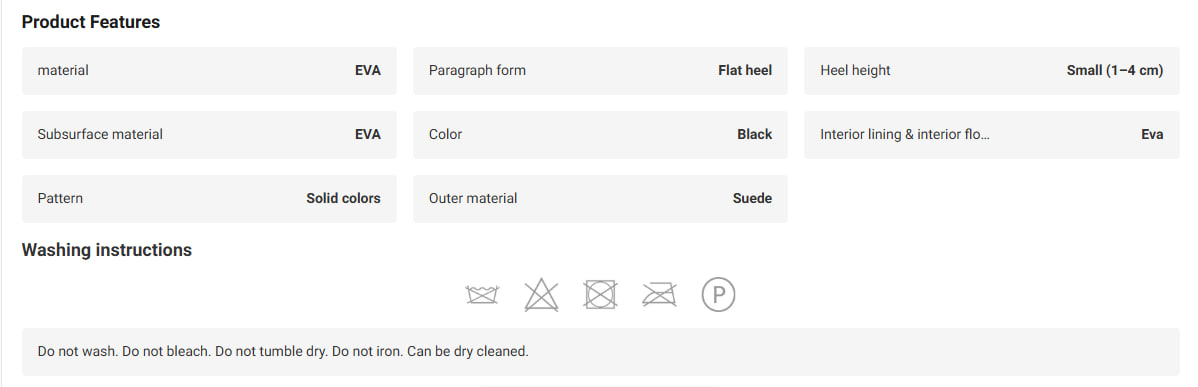Click the Flat heel value text

745,70
